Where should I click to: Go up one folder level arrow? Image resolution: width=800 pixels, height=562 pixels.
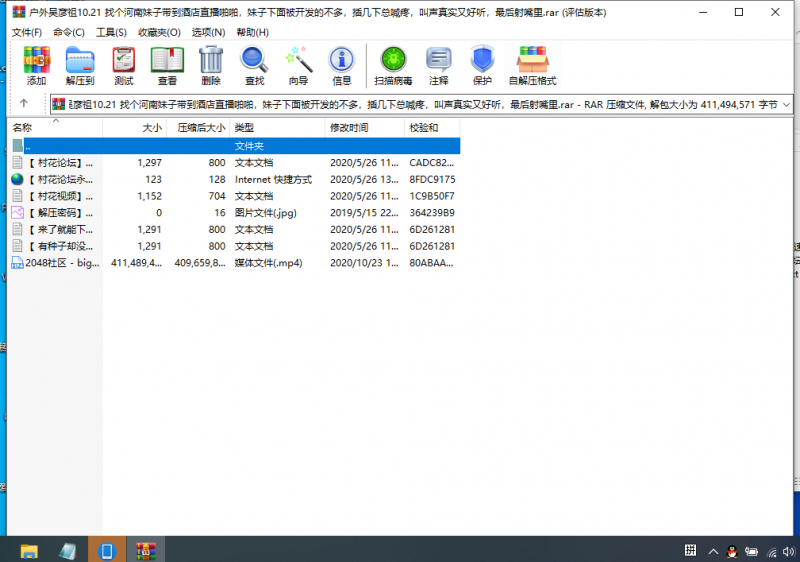pyautogui.click(x=24, y=104)
